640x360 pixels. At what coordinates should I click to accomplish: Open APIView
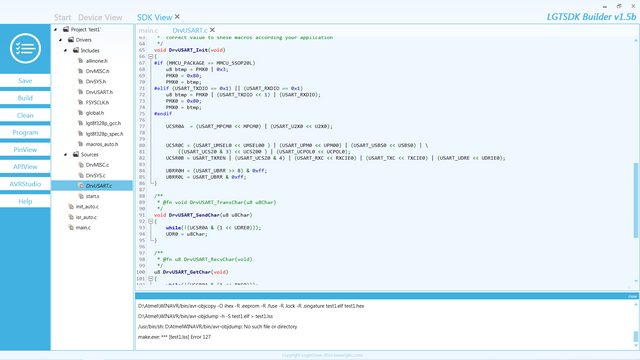click(25, 167)
